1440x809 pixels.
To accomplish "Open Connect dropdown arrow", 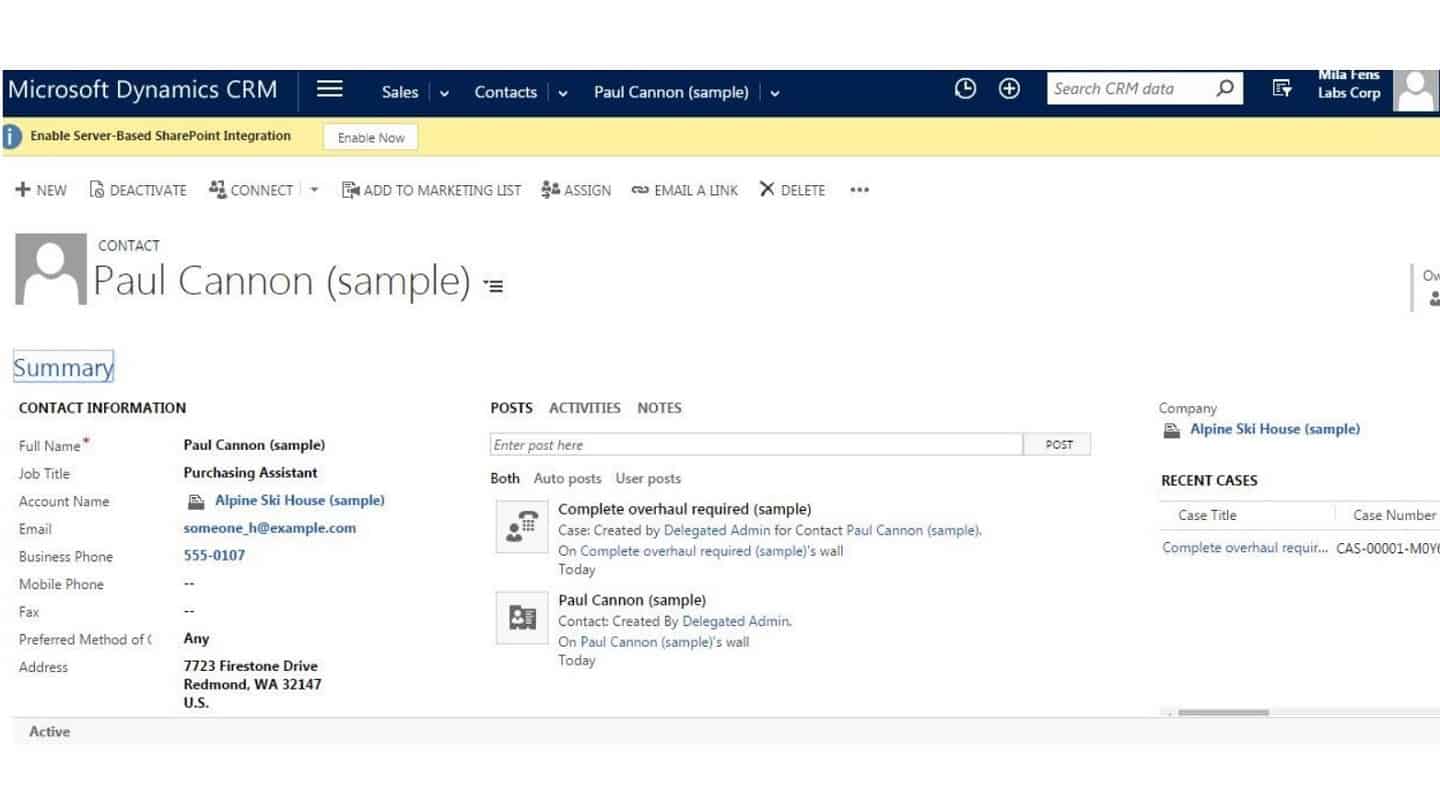I will tap(313, 190).
